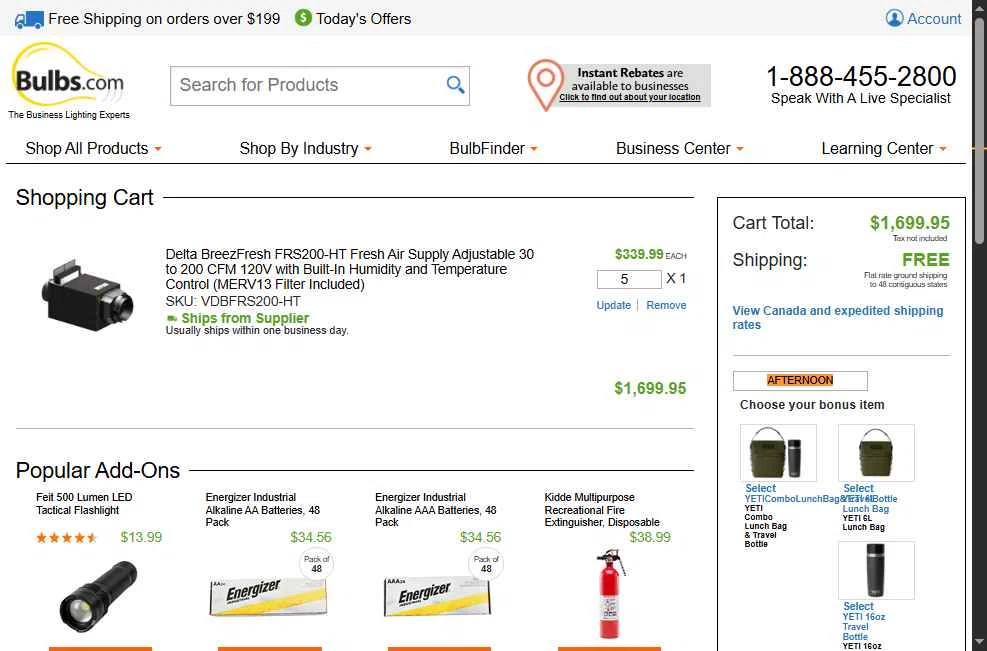Viewport: 987px width, 651px height.
Task: Click the SKU: VDBFRS200-HT text
Action: click(x=233, y=302)
